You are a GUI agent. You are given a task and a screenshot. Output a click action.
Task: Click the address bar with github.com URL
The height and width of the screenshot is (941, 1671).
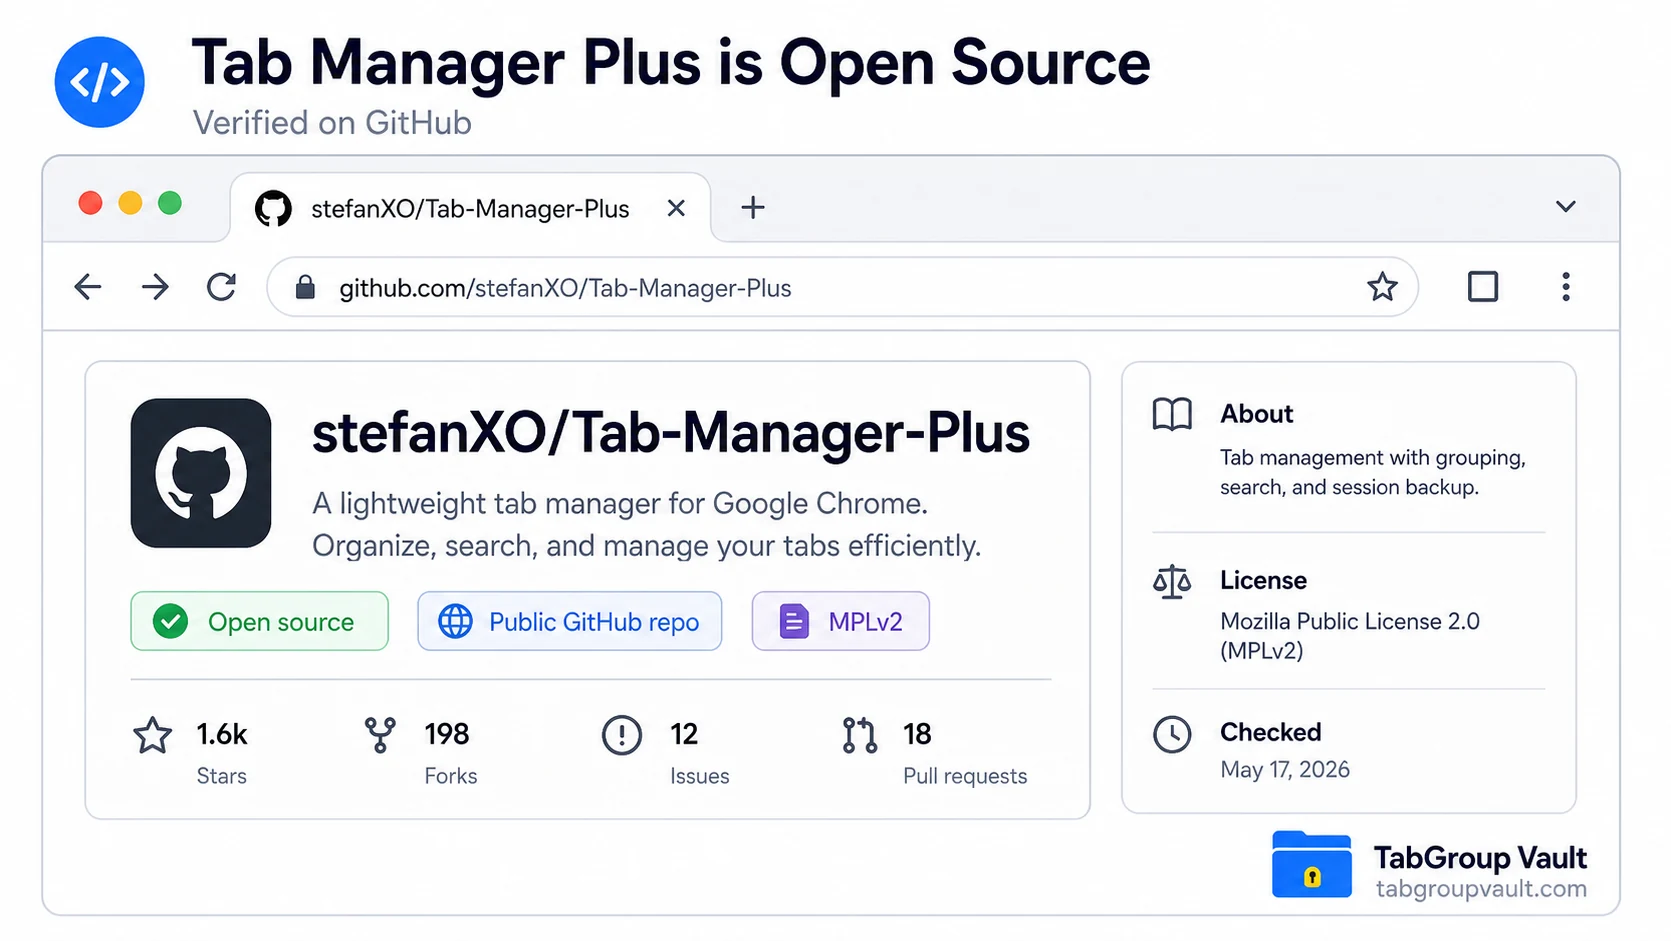click(842, 288)
